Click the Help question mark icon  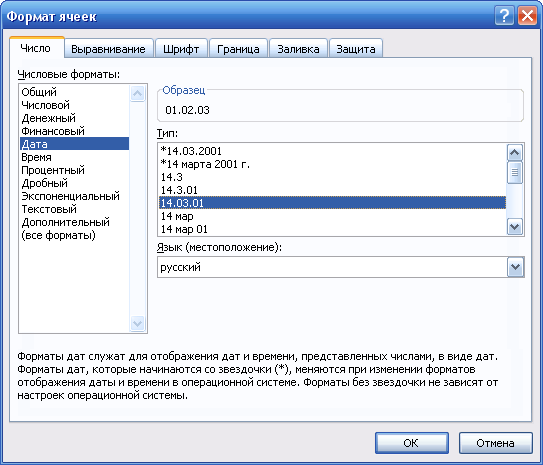[504, 16]
